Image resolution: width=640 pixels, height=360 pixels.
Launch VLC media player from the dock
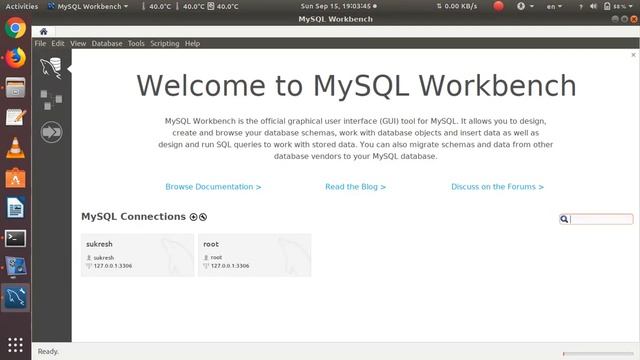(x=16, y=148)
